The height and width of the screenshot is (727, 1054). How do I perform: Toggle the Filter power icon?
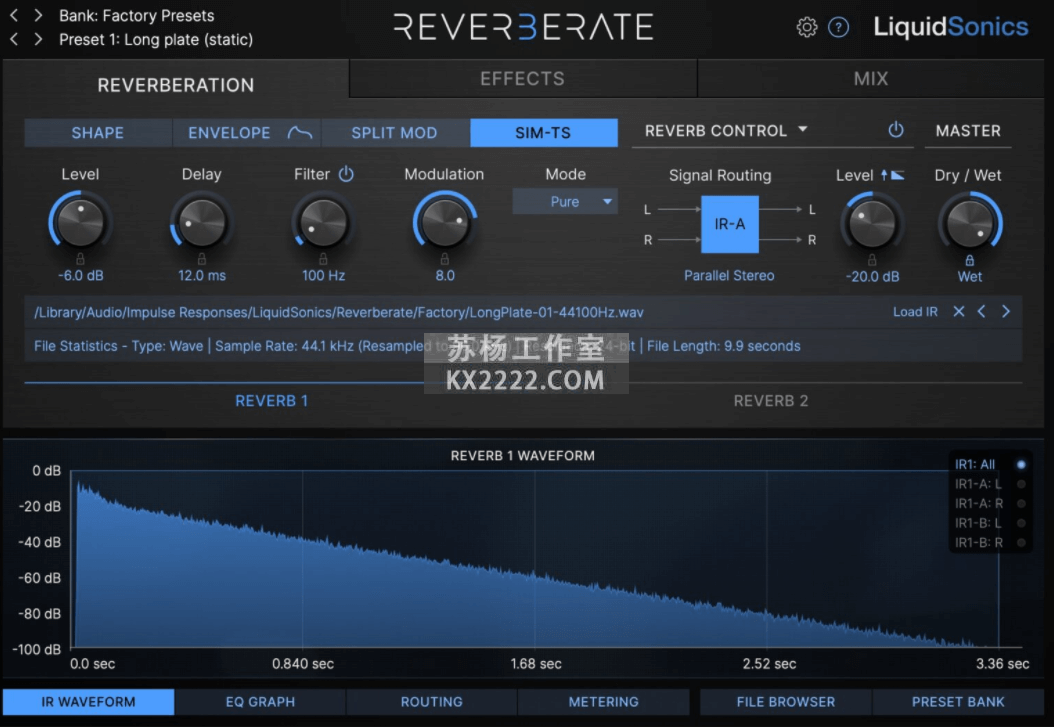[x=346, y=174]
